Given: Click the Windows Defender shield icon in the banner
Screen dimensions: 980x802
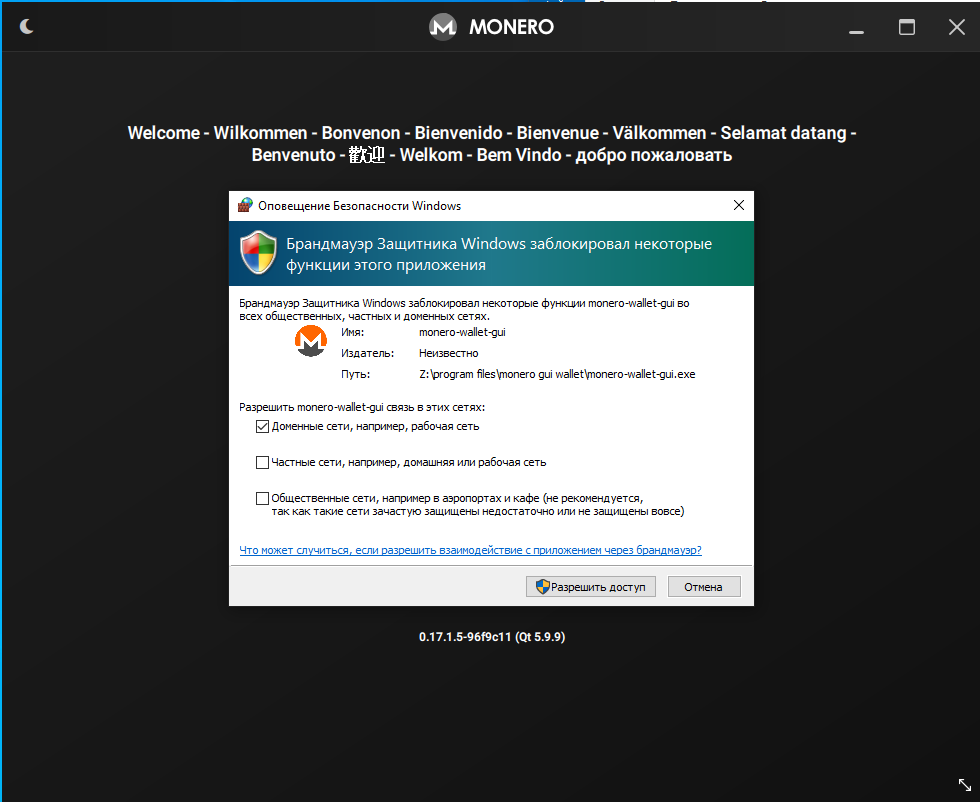Looking at the screenshot, I should click(258, 252).
